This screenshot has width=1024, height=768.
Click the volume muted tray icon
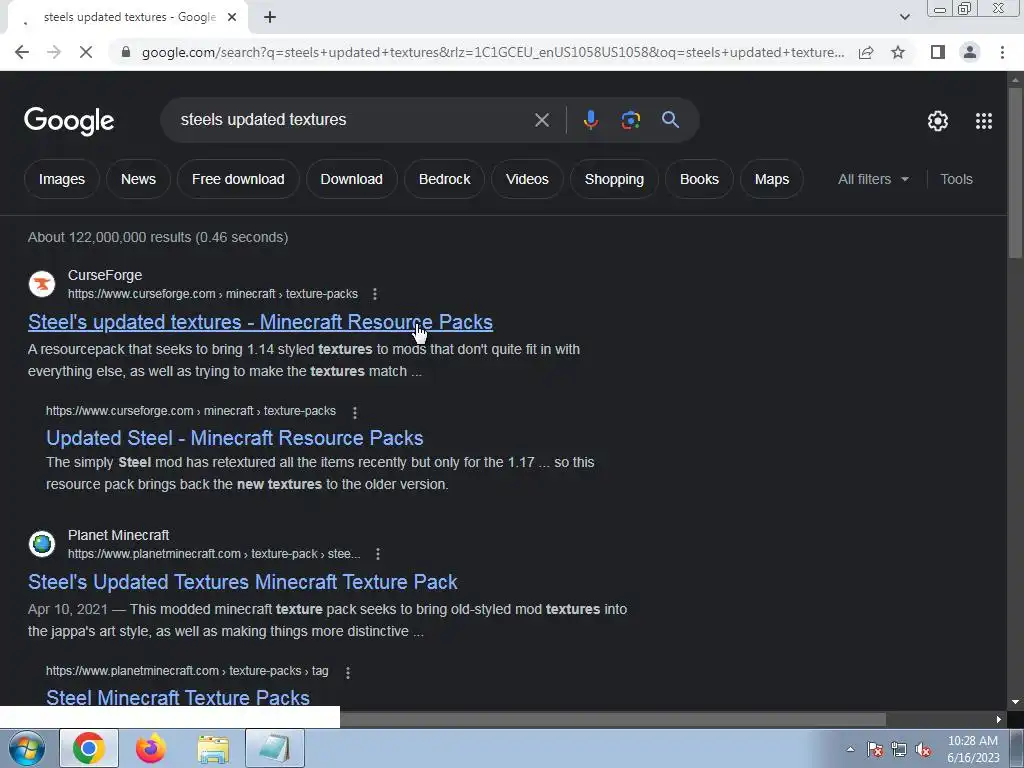[x=923, y=750]
